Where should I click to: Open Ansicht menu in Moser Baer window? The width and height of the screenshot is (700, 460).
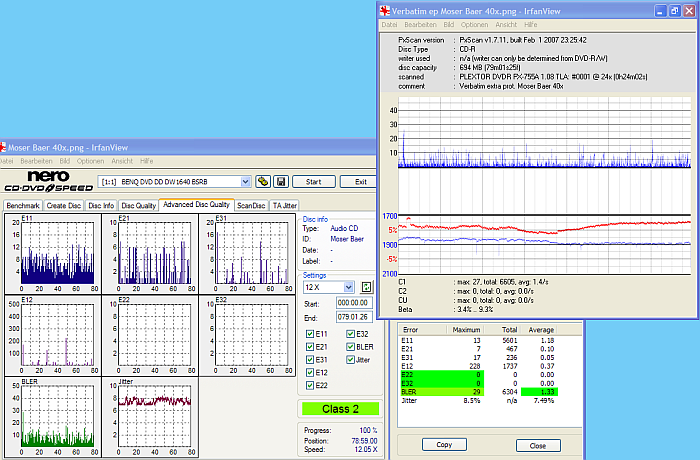coord(122,161)
